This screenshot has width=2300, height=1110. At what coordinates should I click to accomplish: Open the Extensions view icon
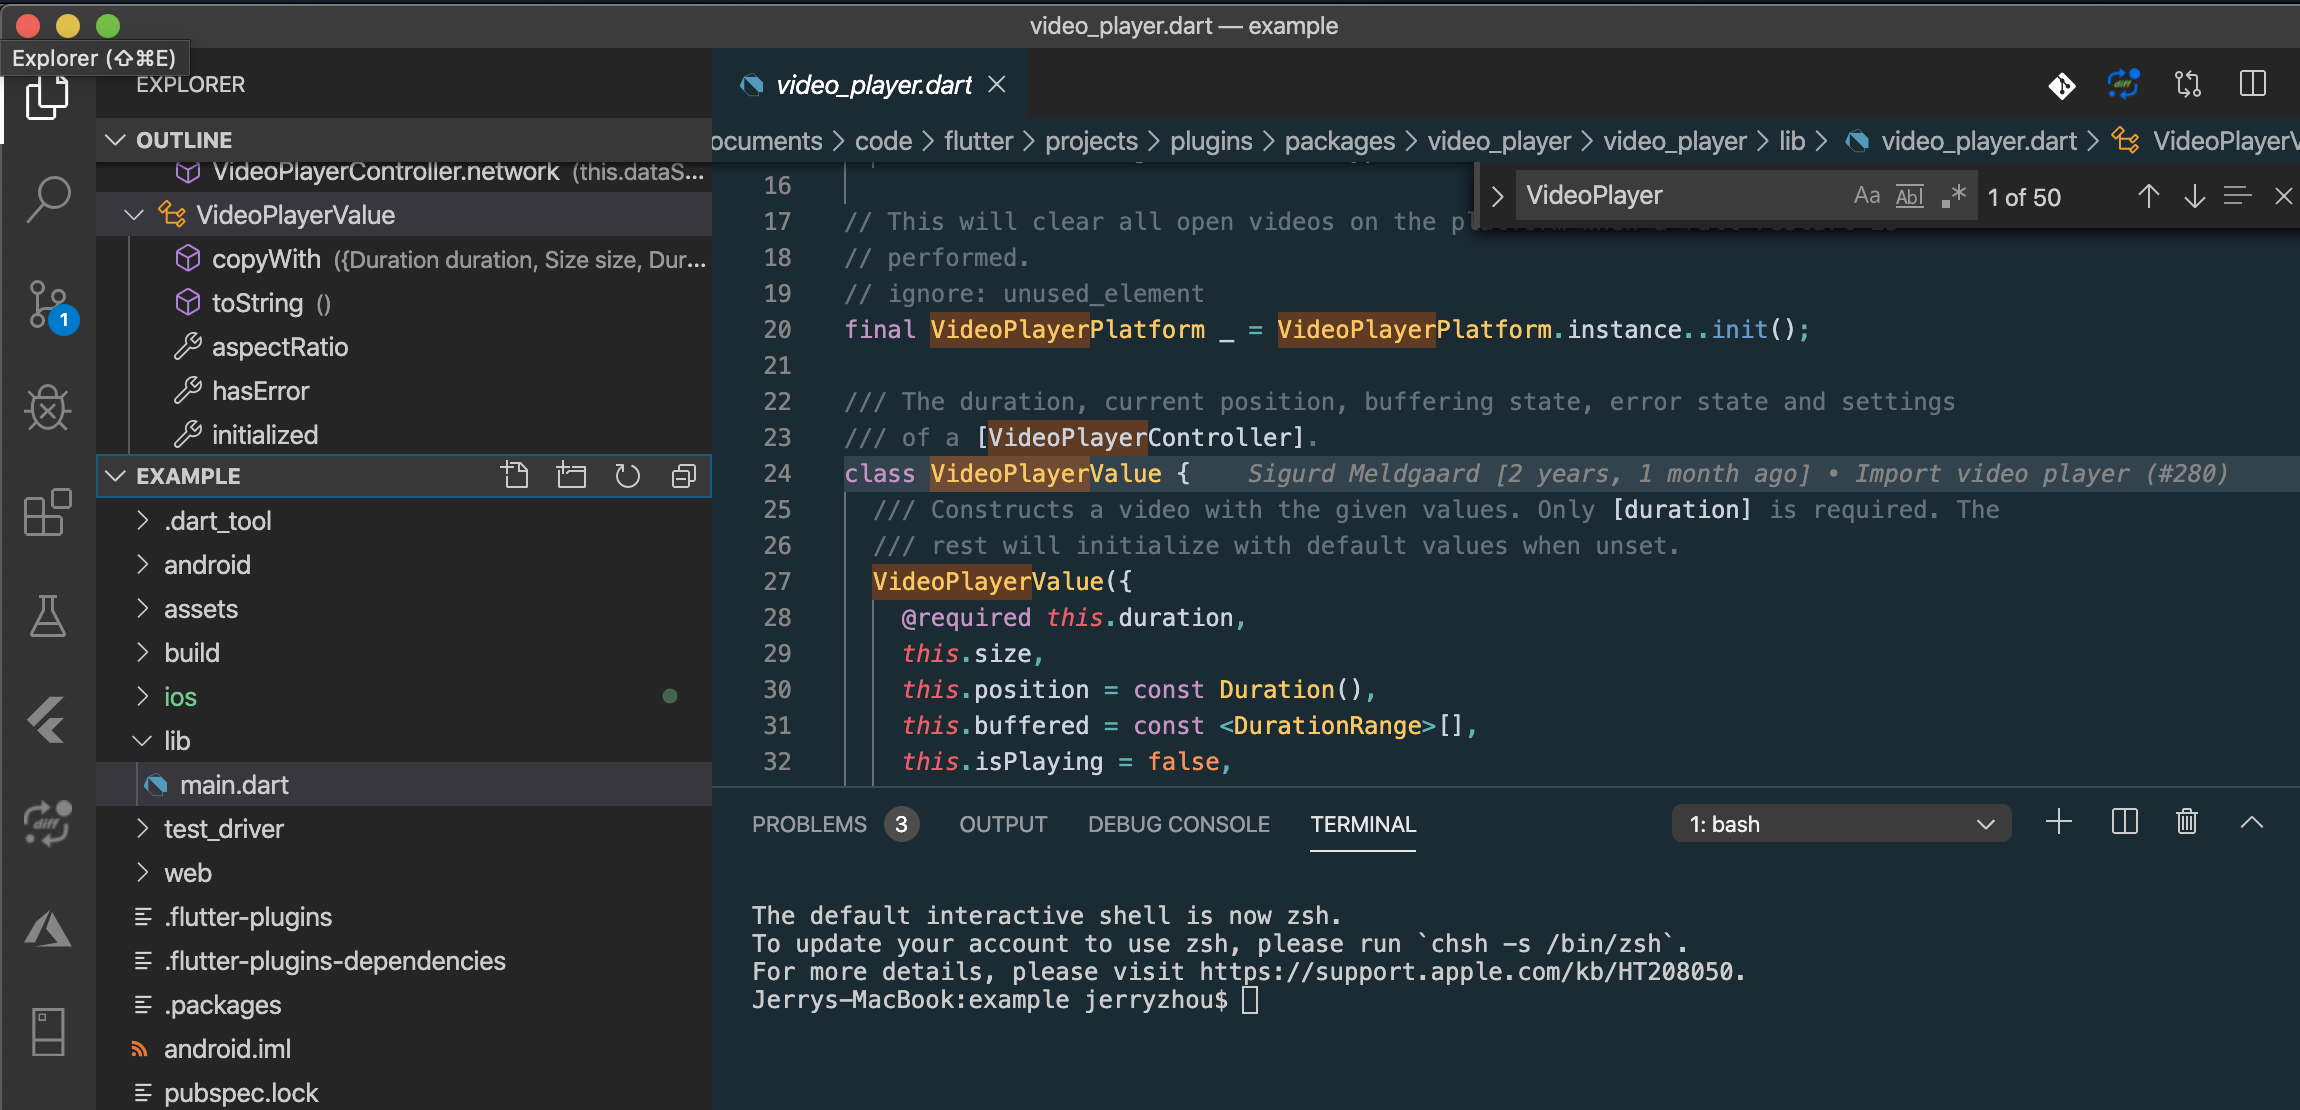tap(47, 513)
